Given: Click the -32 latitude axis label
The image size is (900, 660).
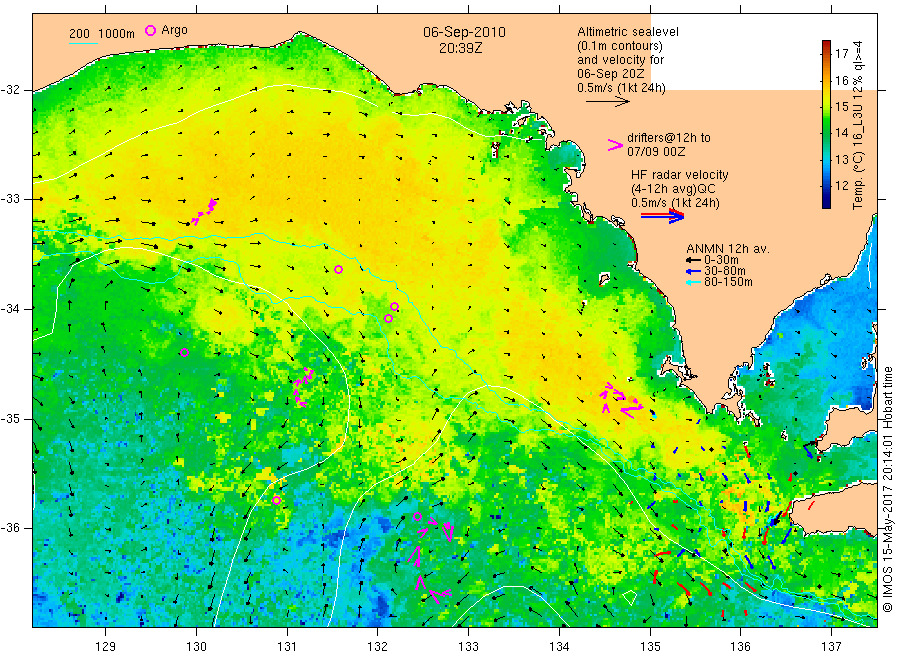Looking at the screenshot, I should coord(10,90).
